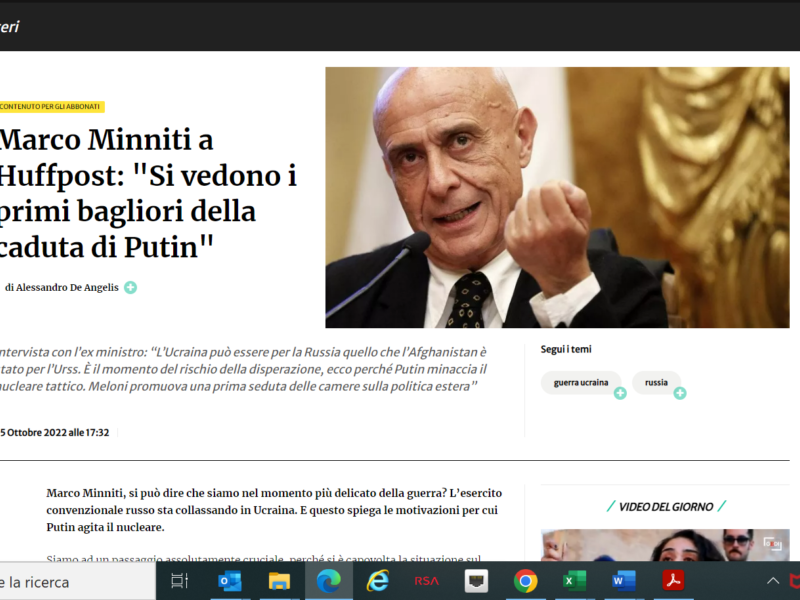
Task: Click the date '5 Ottobre 2022 alle 17:32'
Action: [x=55, y=433]
